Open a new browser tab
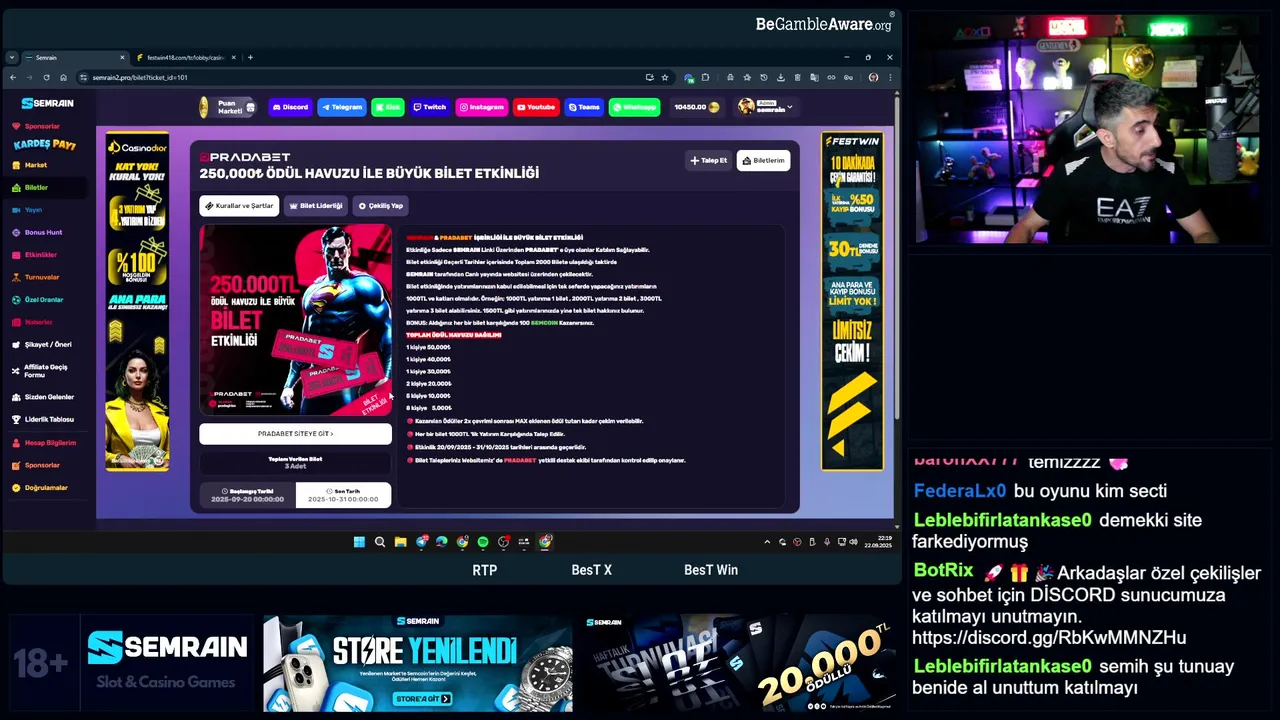The image size is (1280, 720). 250,57
